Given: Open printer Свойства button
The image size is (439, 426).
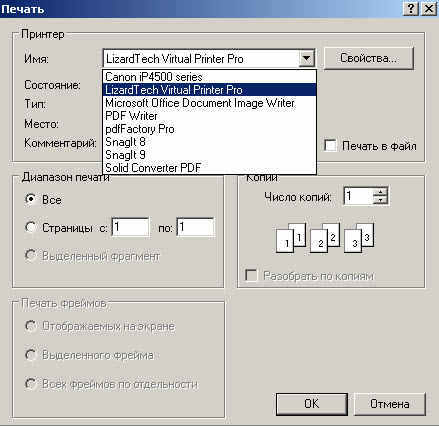Looking at the screenshot, I should pyautogui.click(x=369, y=58).
